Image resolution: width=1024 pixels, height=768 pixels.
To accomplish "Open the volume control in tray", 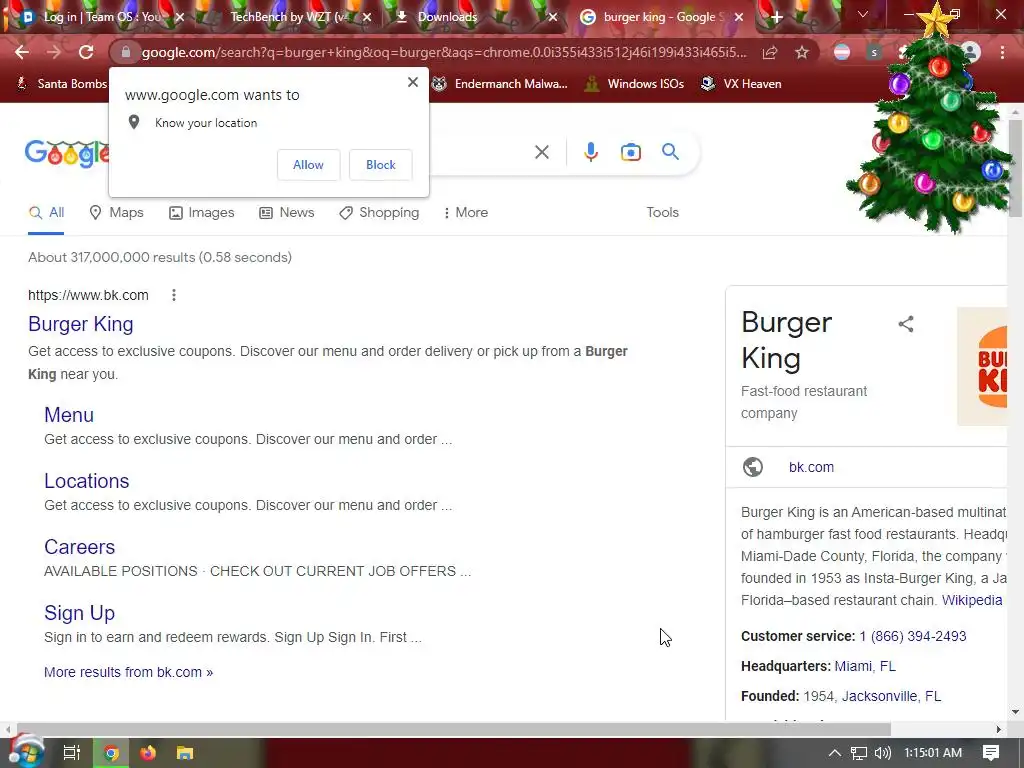I will pyautogui.click(x=882, y=753).
